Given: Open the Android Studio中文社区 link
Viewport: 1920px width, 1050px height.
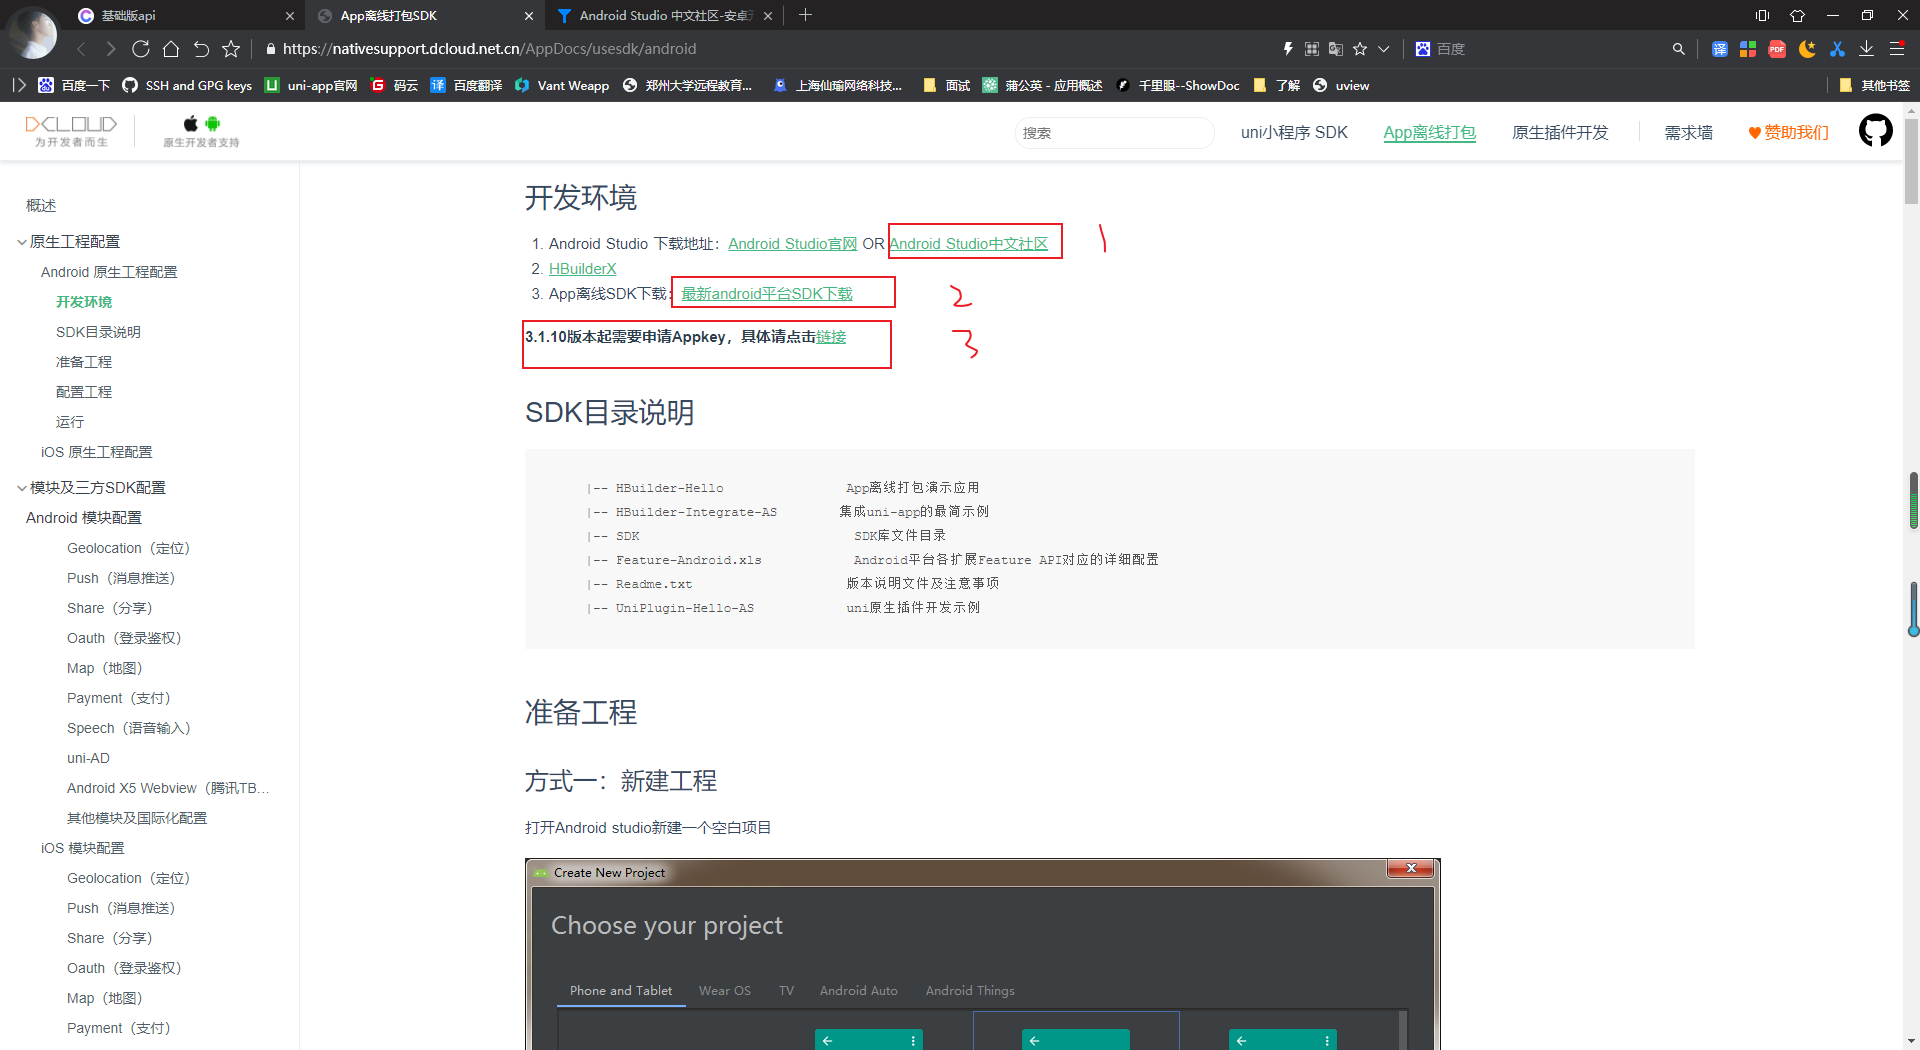Looking at the screenshot, I should [968, 244].
